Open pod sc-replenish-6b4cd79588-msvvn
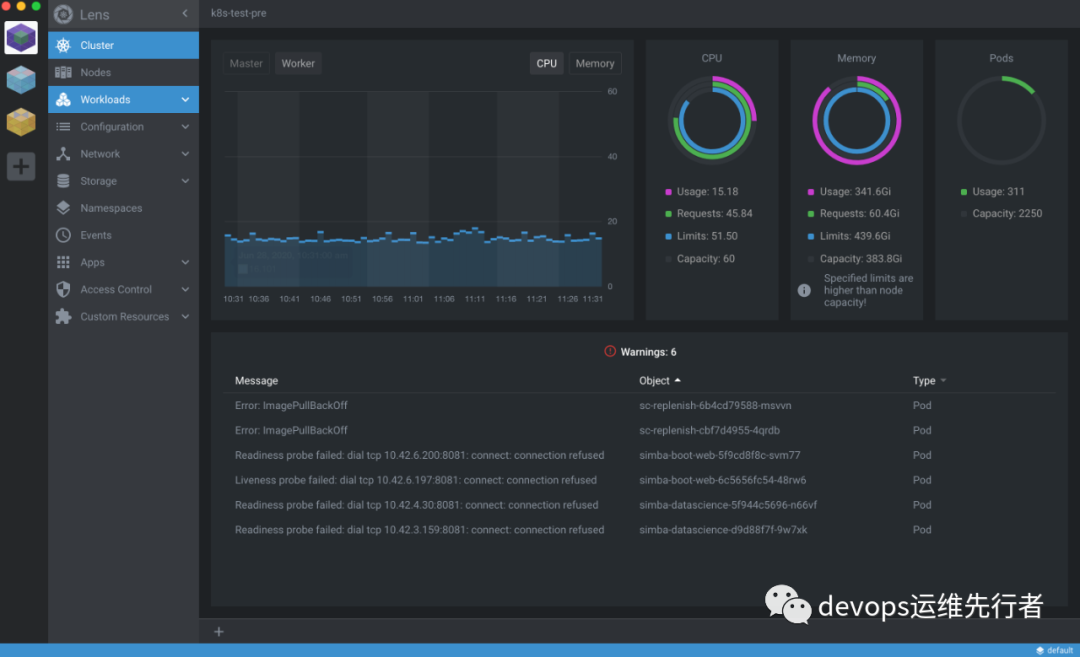This screenshot has width=1080, height=657. [715, 406]
